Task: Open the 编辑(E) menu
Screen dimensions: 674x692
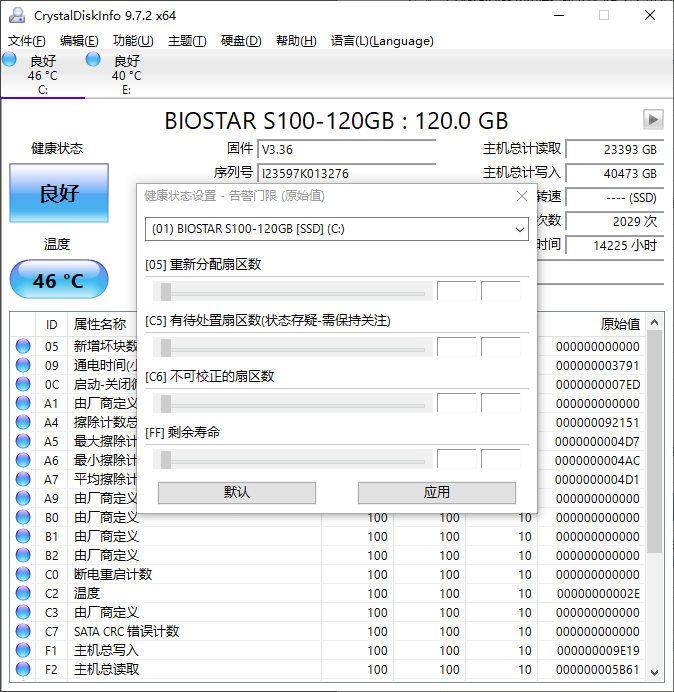Action: [x=79, y=41]
